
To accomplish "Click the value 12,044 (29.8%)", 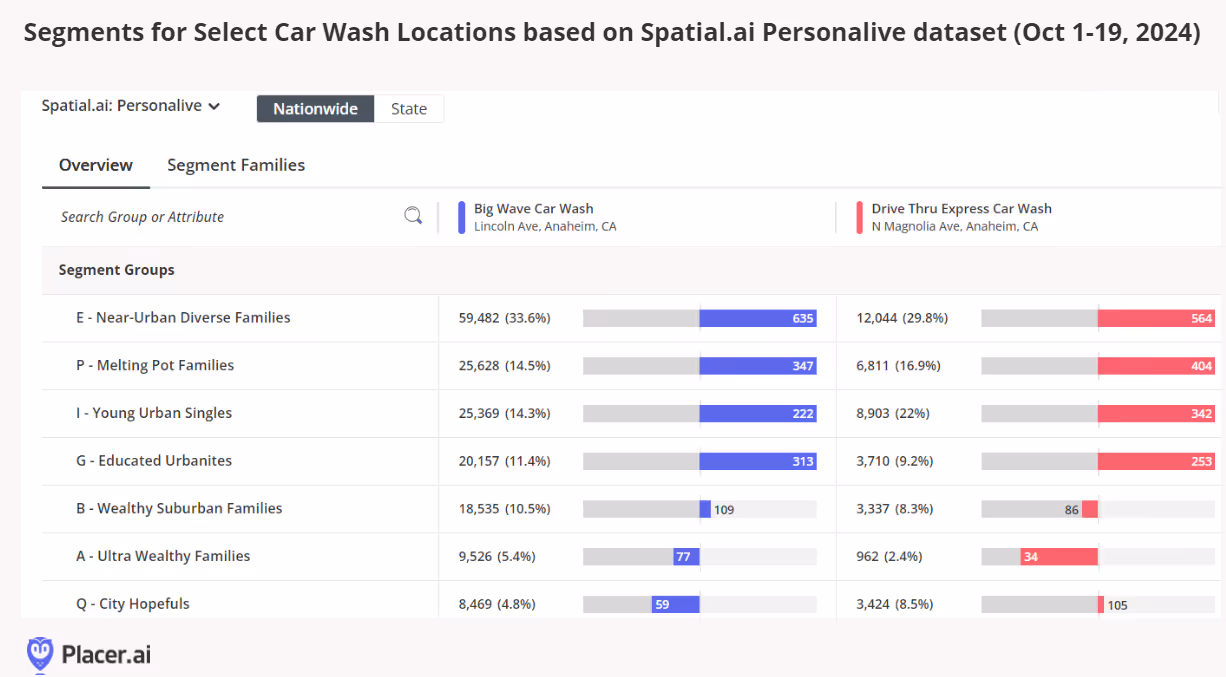I will [902, 318].
